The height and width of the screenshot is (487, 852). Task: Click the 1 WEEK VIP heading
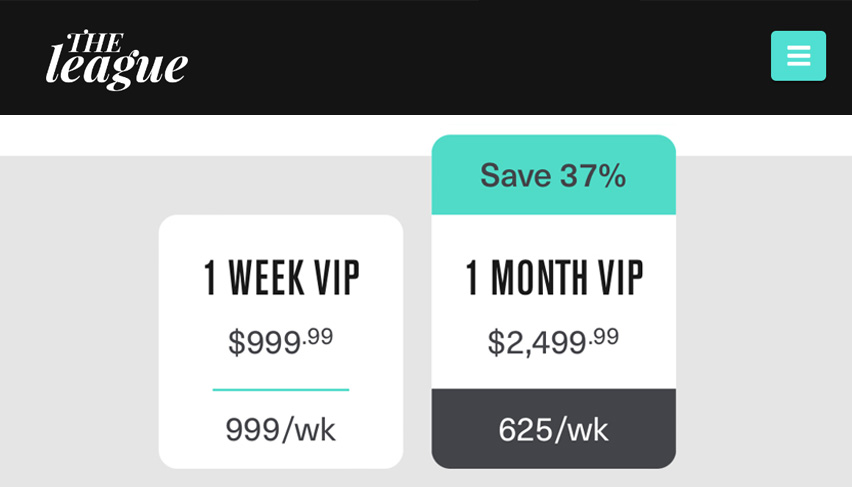pos(281,277)
